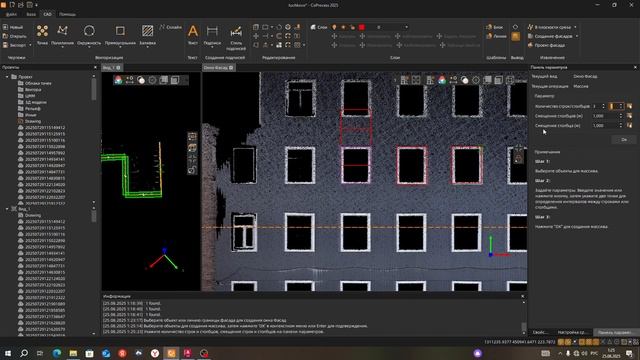The width and height of the screenshot is (640, 360).
Task: Click the Новый new drawing button
Action: tap(13, 27)
